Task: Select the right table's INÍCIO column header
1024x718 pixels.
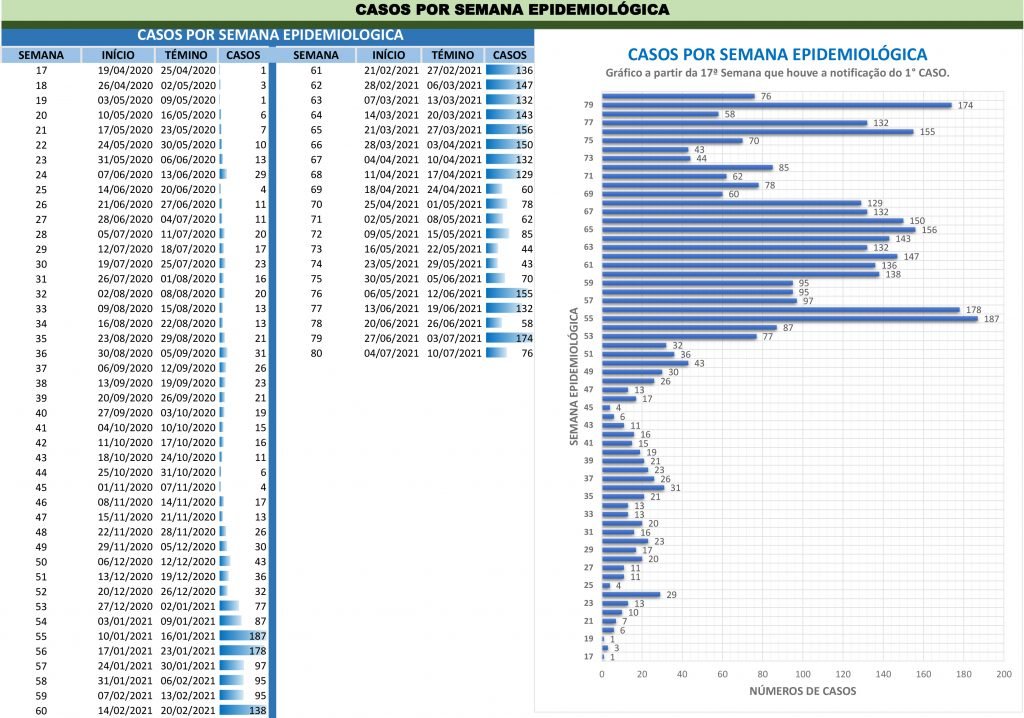Action: (388, 55)
